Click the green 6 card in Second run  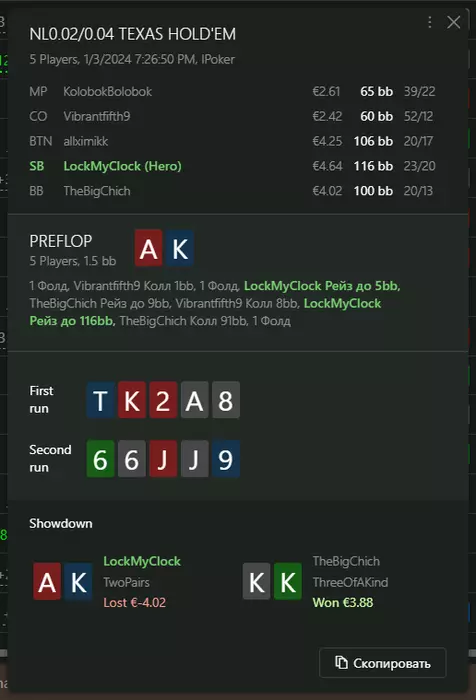click(x=100, y=459)
